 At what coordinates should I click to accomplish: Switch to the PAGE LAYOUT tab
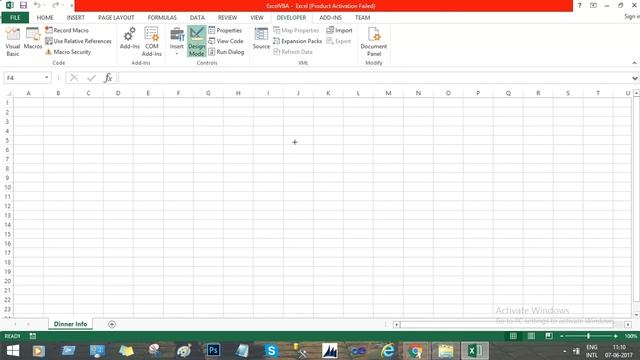click(116, 18)
